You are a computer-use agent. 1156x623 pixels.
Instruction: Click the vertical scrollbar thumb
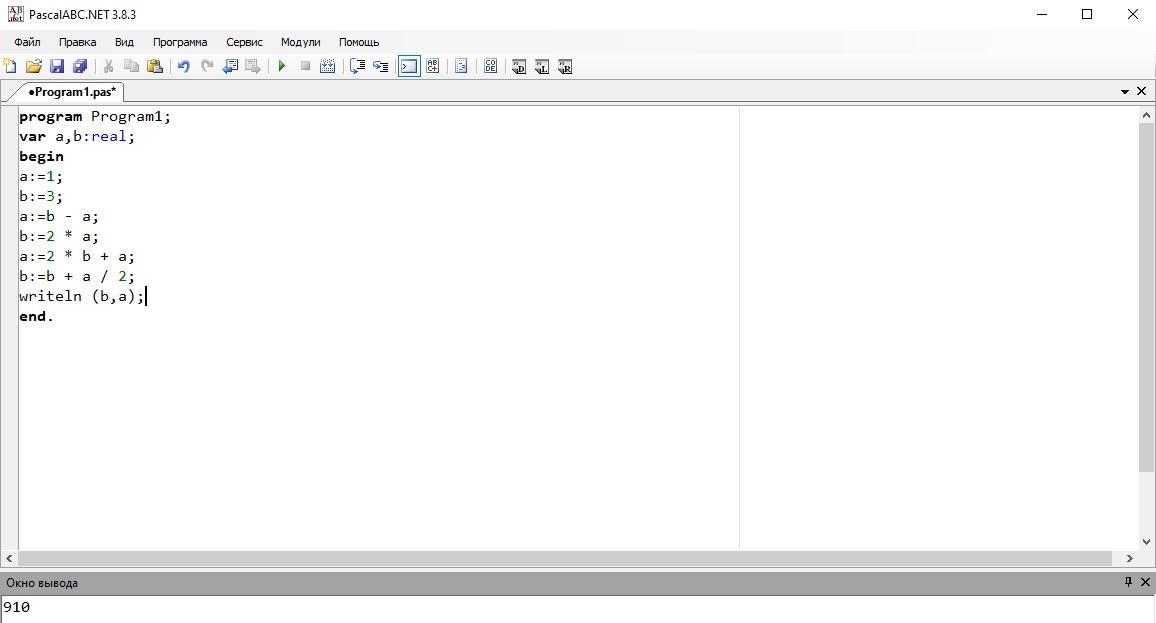point(1146,298)
